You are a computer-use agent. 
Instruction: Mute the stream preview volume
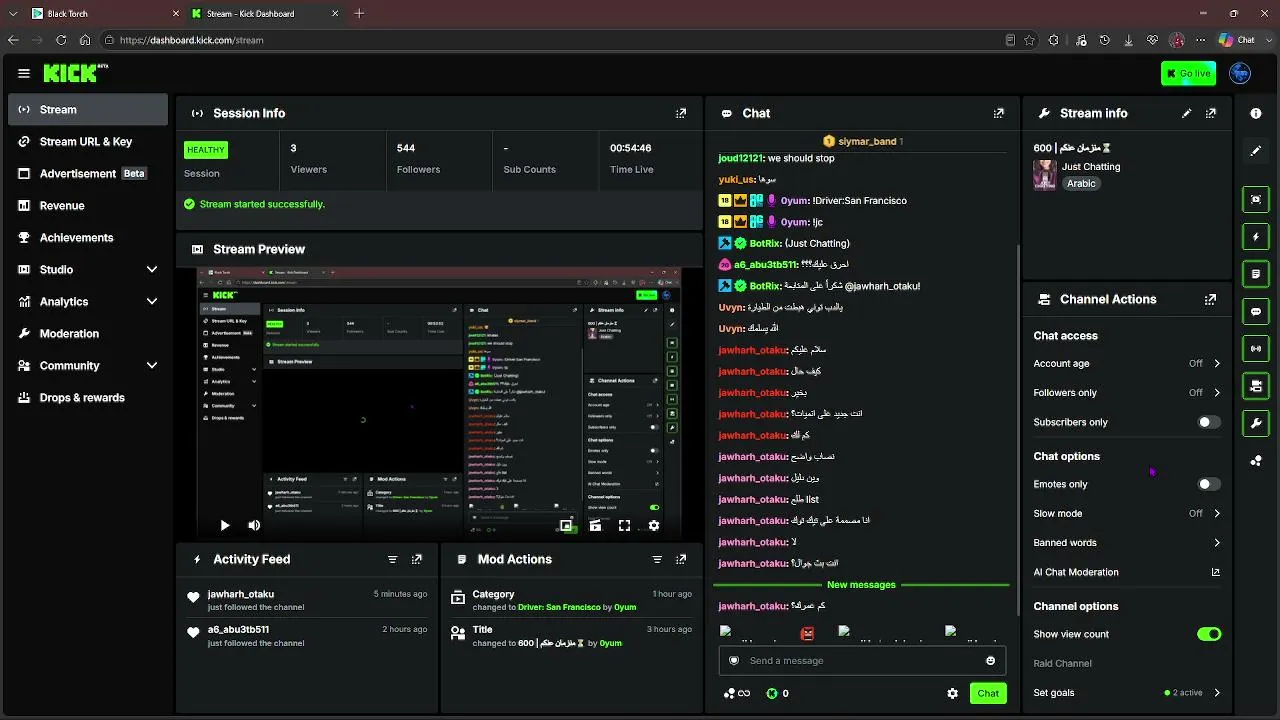point(254,525)
